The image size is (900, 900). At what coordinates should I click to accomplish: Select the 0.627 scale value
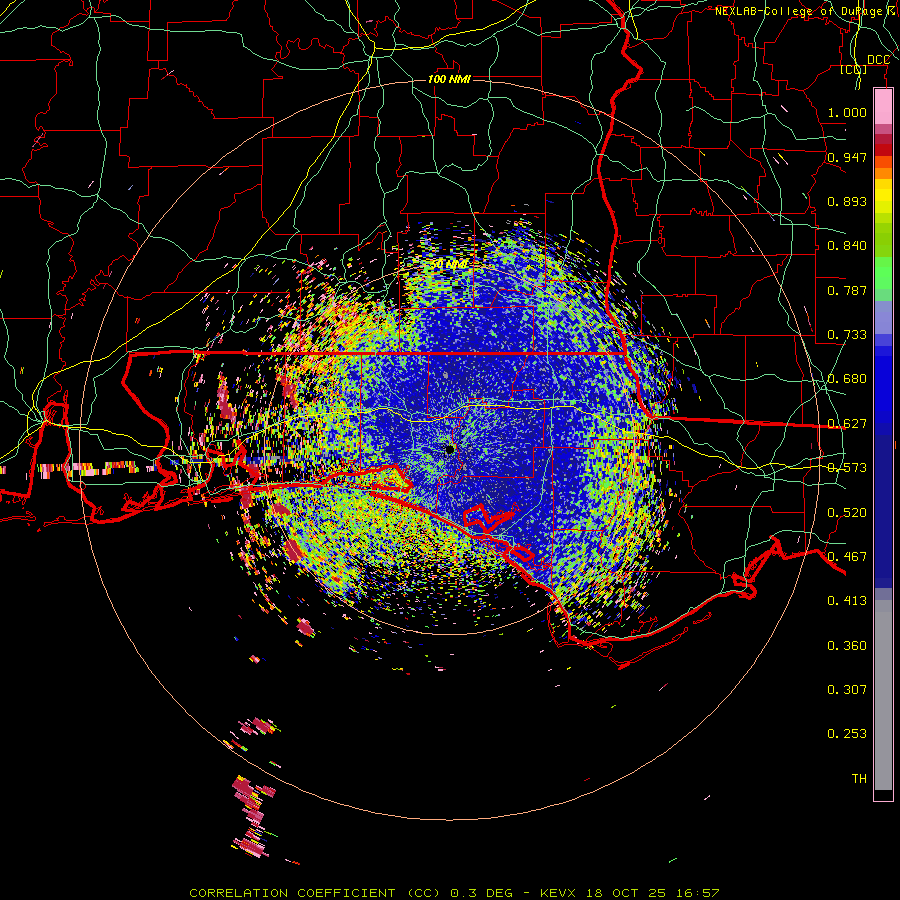click(847, 424)
